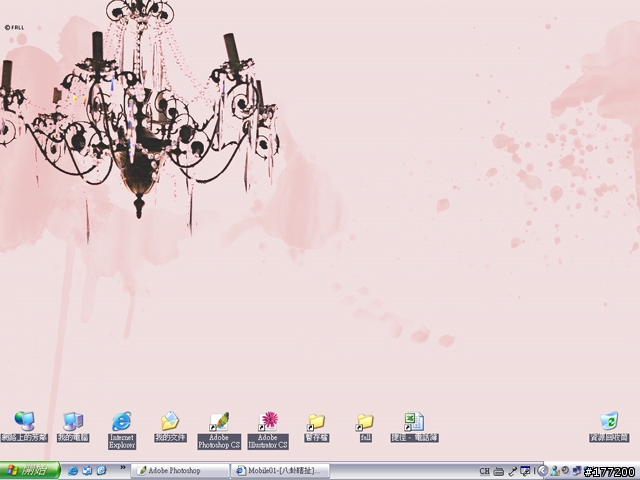Launch Adobe Illustrator CS desktop shortcut
The height and width of the screenshot is (480, 640).
pos(268,421)
